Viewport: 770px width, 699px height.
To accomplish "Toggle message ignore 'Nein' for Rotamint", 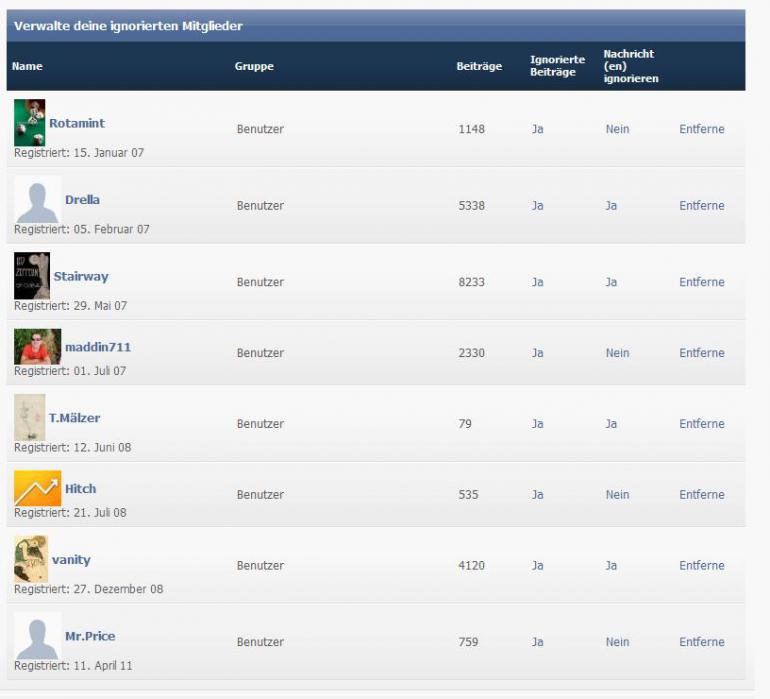I will (617, 129).
